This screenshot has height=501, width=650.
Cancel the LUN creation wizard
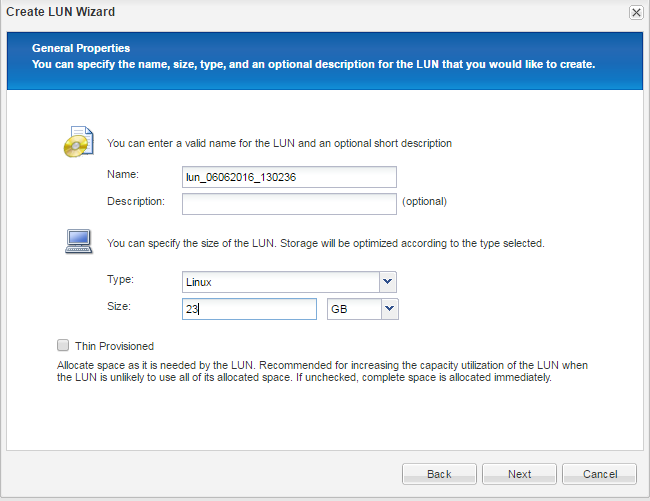pos(599,474)
